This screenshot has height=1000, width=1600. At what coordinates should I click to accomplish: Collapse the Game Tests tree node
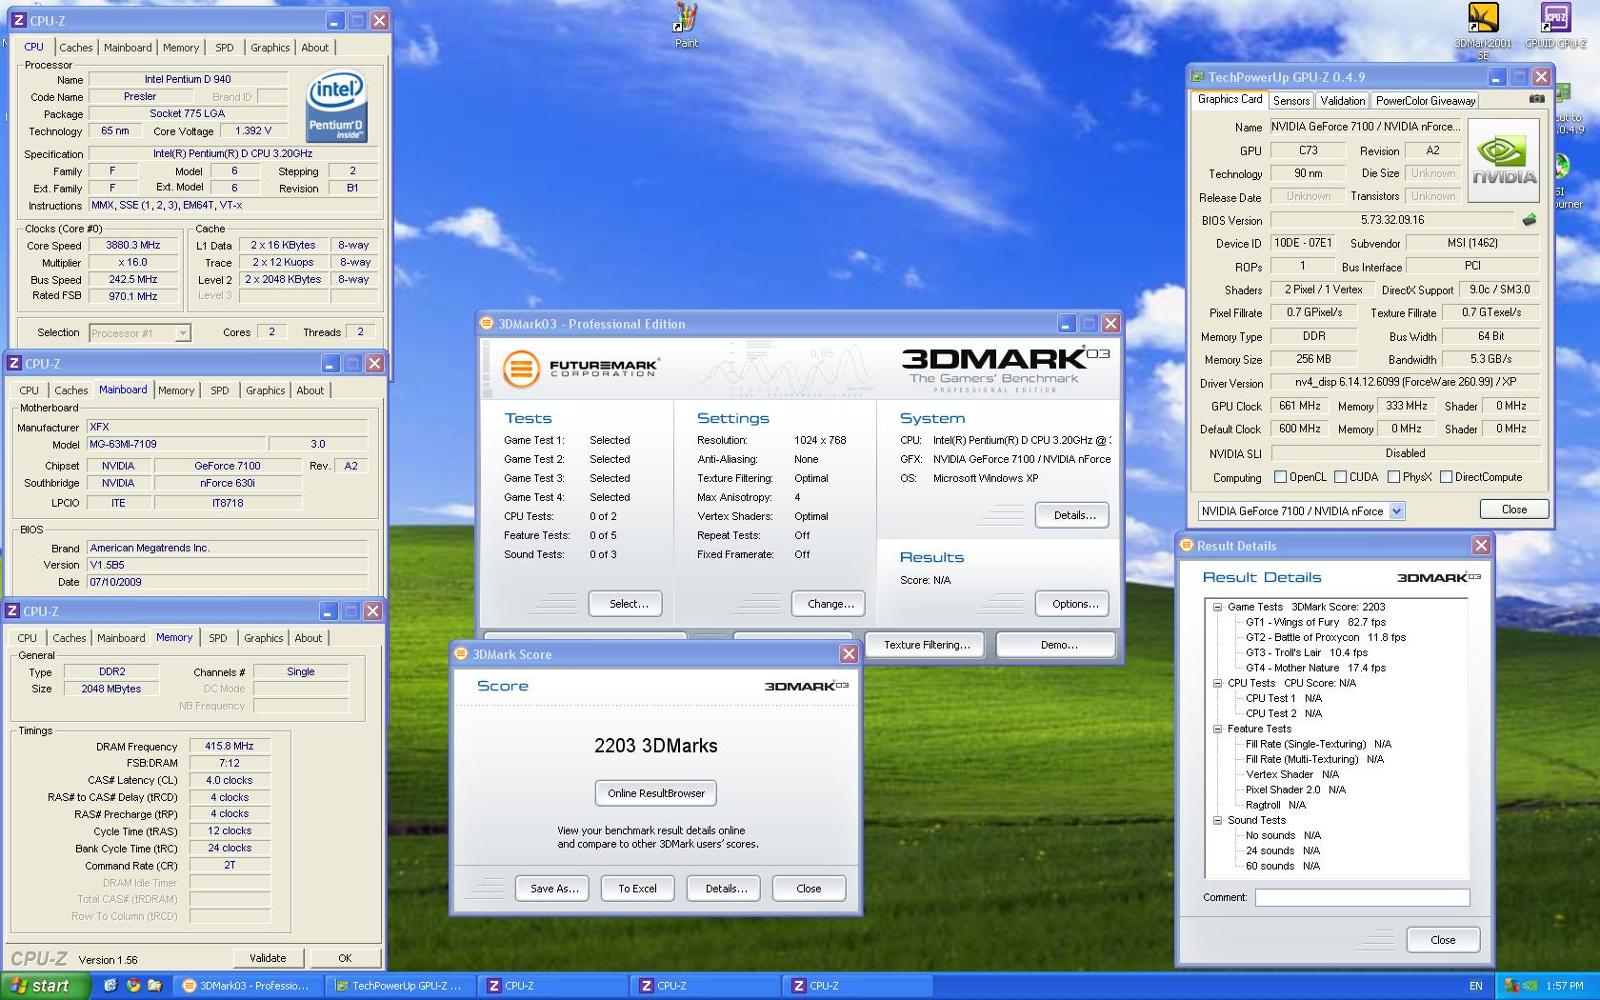tap(1217, 607)
